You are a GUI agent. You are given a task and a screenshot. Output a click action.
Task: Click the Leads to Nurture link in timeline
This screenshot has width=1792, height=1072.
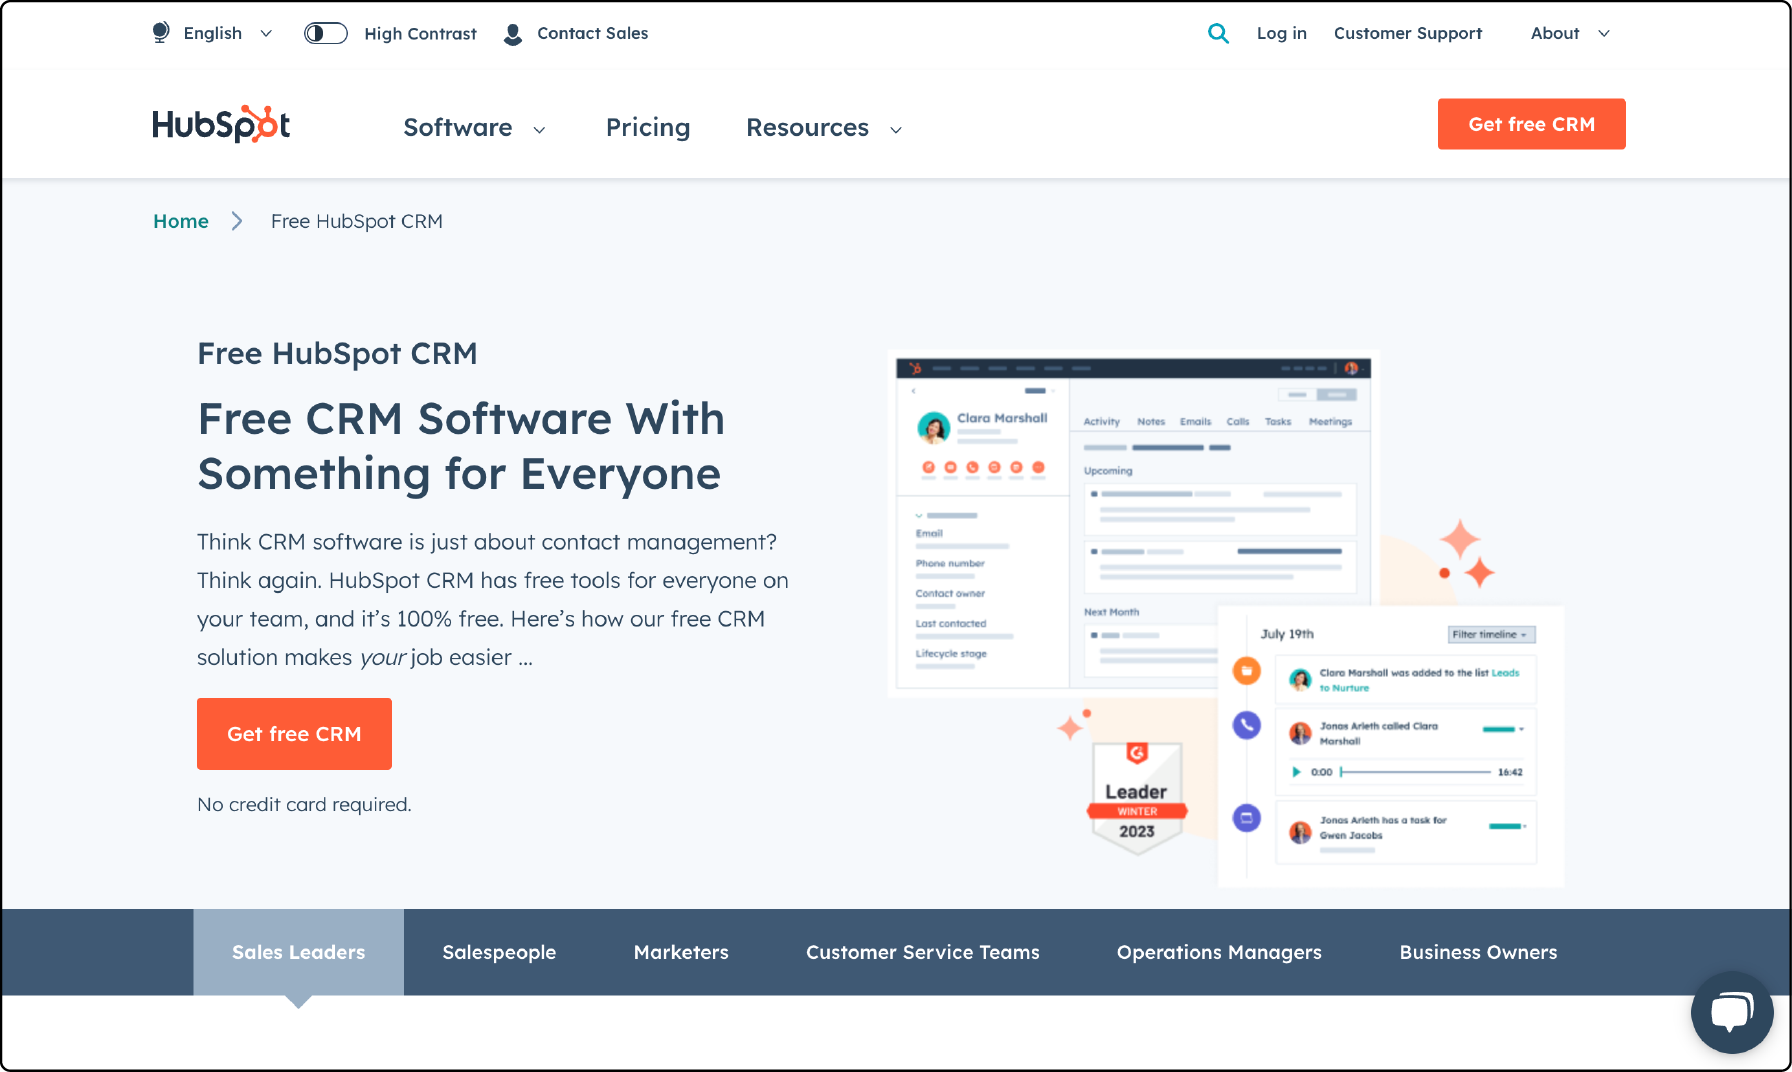click(1504, 673)
